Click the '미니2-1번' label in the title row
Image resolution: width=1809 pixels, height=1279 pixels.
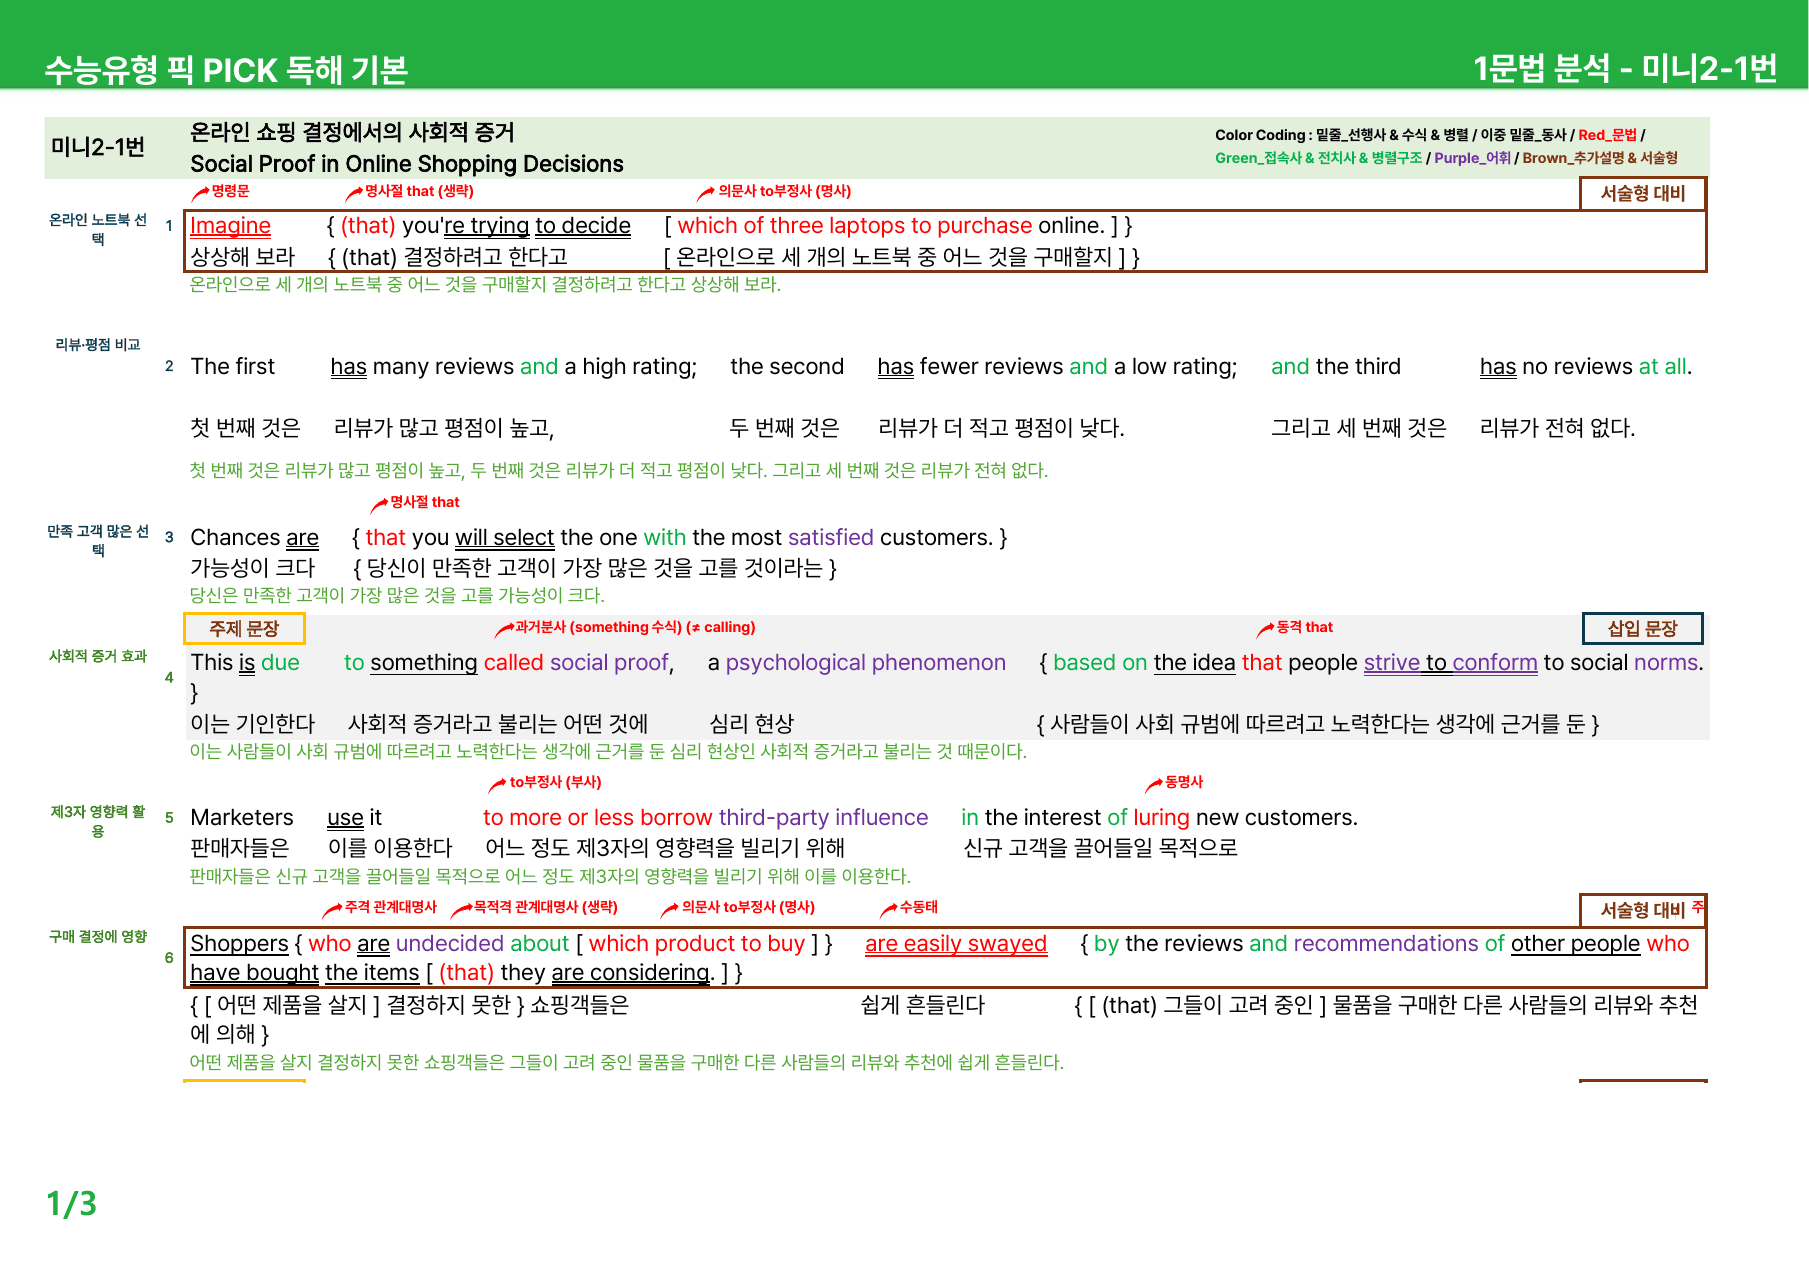click(98, 147)
